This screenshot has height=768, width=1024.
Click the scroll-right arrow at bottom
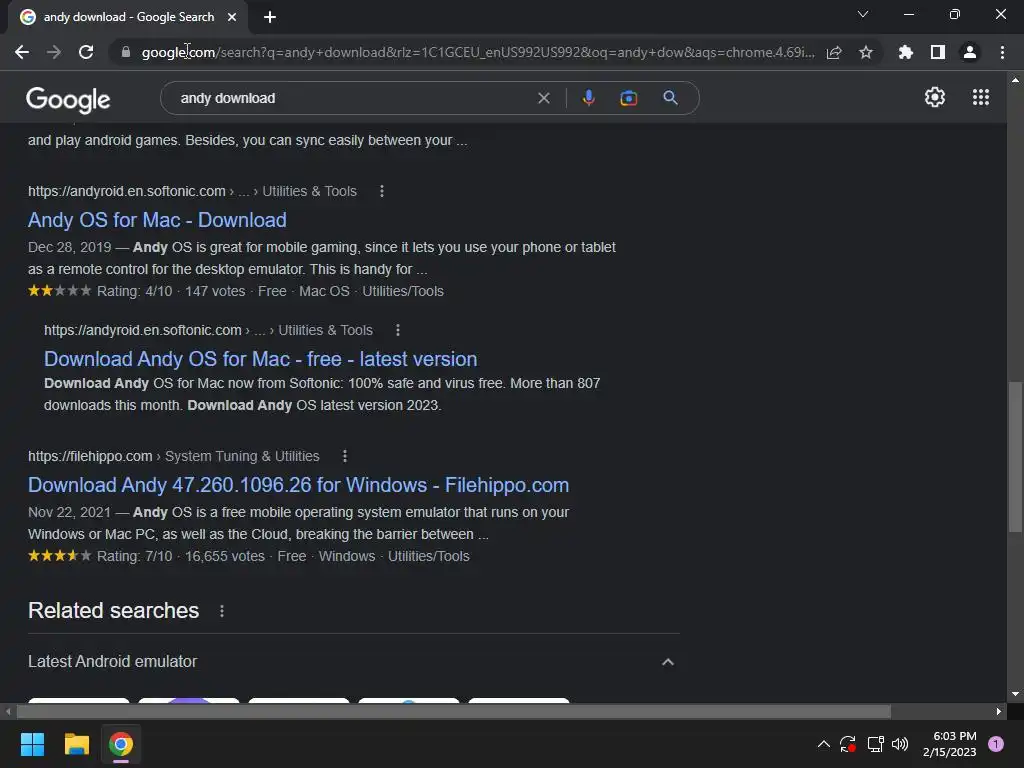(x=999, y=711)
